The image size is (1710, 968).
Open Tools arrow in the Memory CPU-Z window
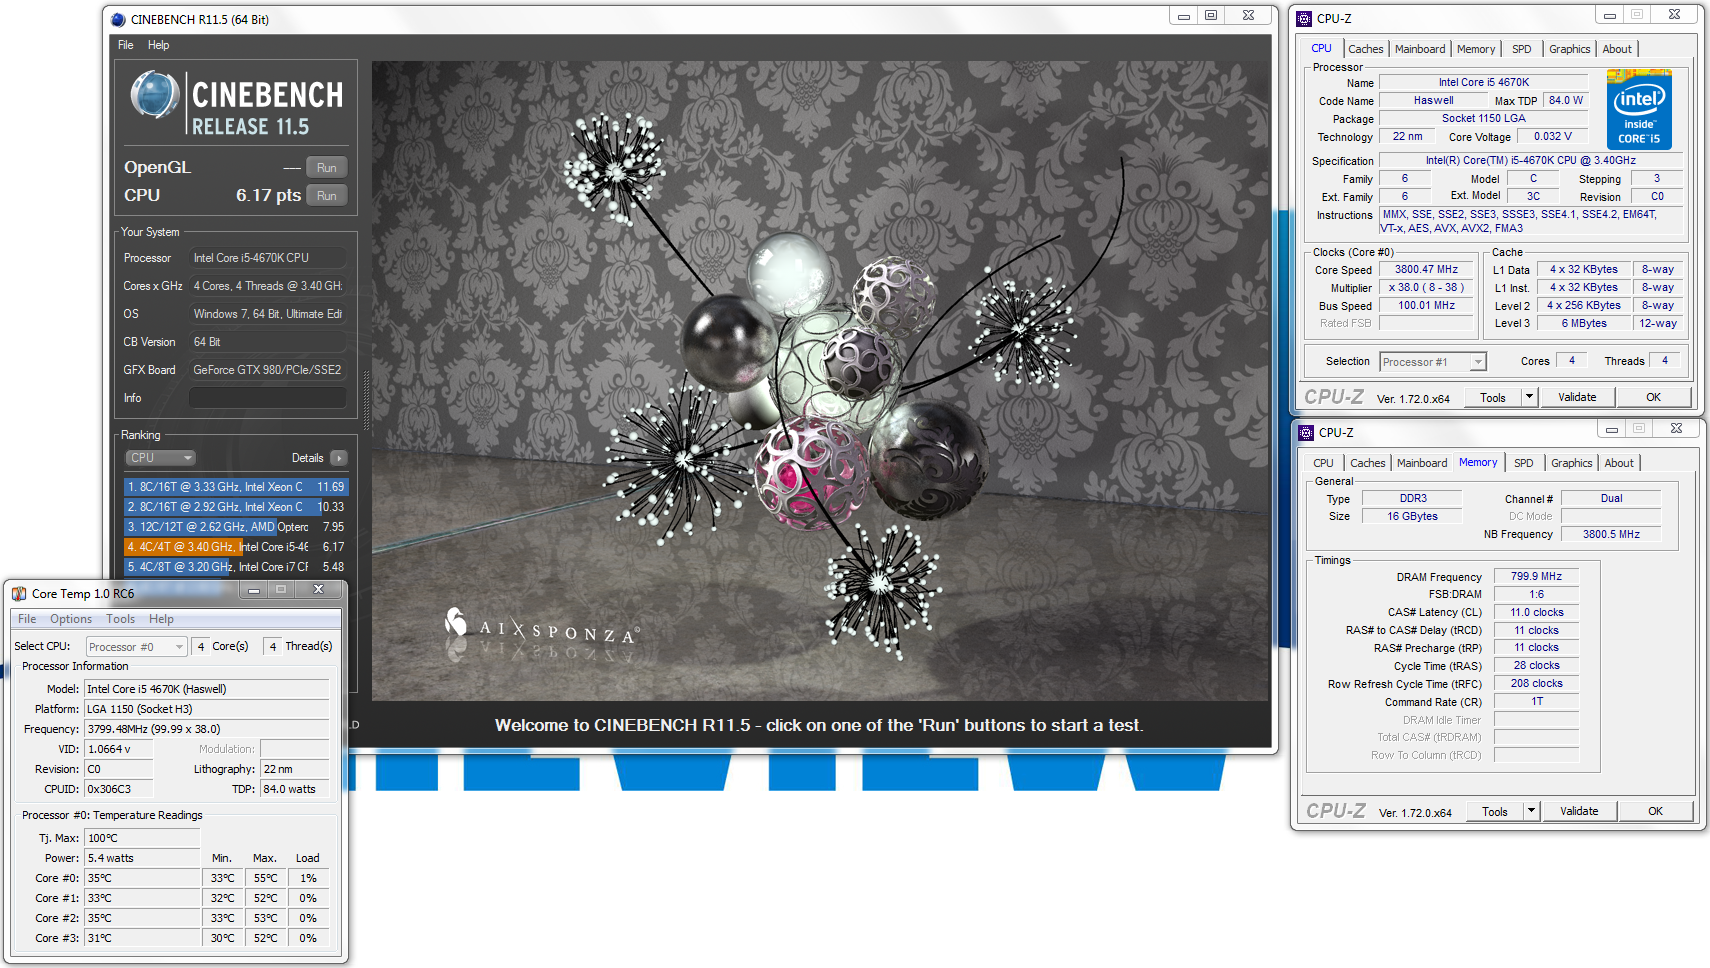click(1531, 811)
